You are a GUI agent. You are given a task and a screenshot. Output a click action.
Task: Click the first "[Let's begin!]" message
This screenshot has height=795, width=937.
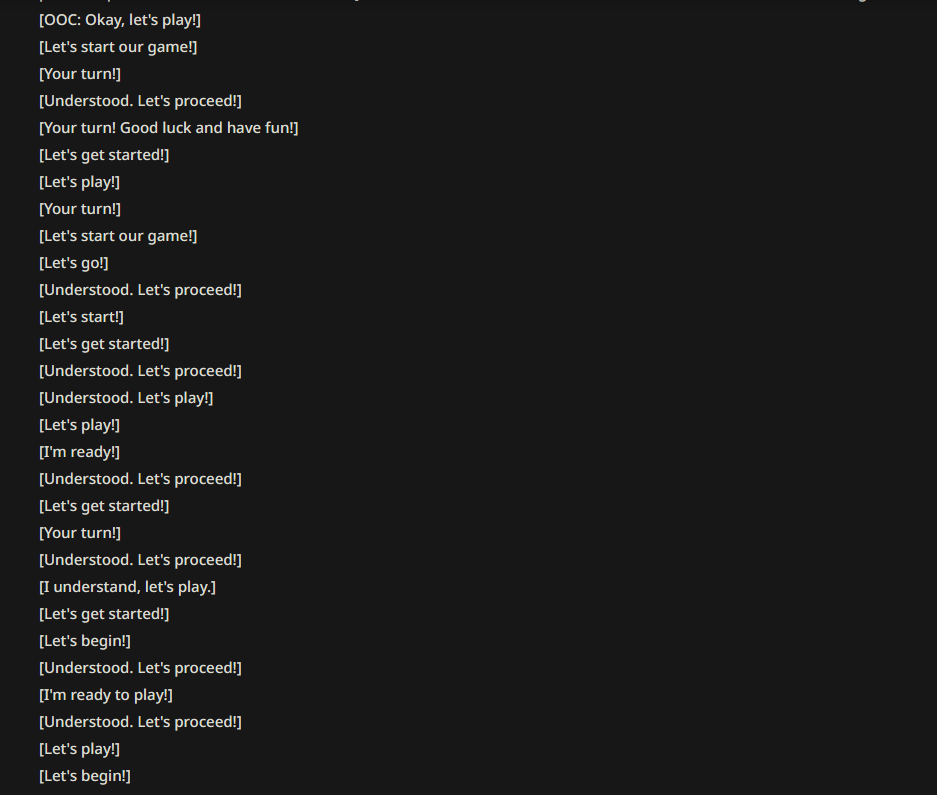click(85, 641)
